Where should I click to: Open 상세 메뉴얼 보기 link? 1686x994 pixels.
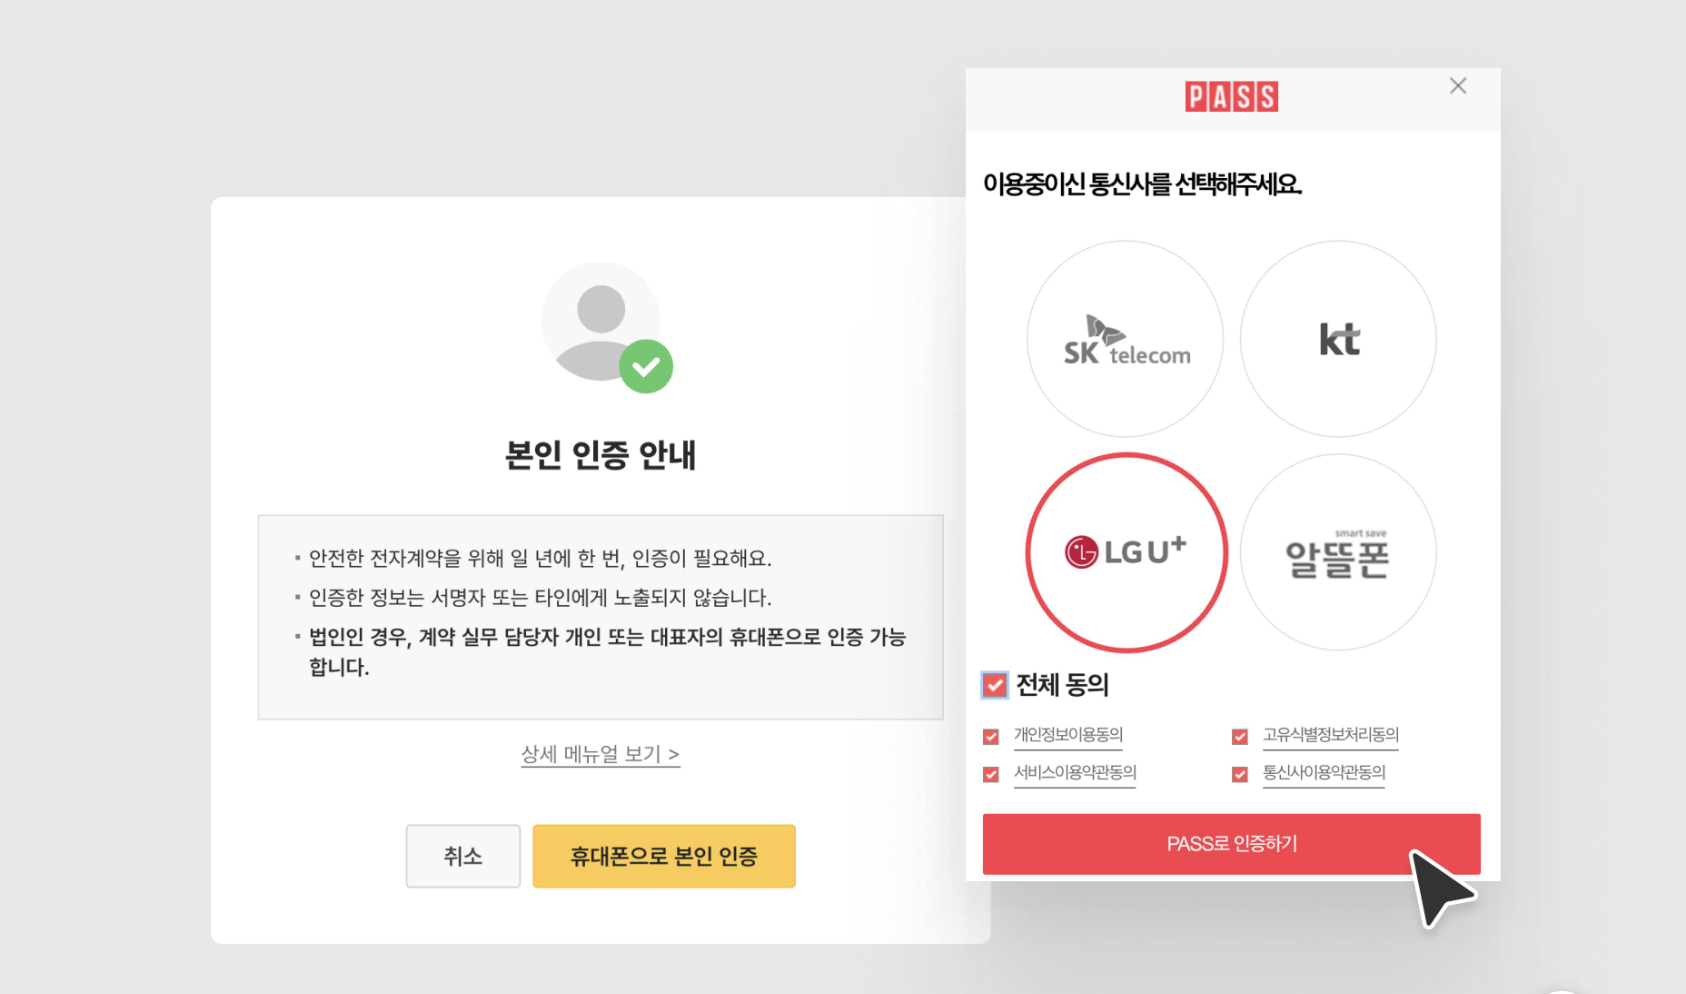[600, 754]
